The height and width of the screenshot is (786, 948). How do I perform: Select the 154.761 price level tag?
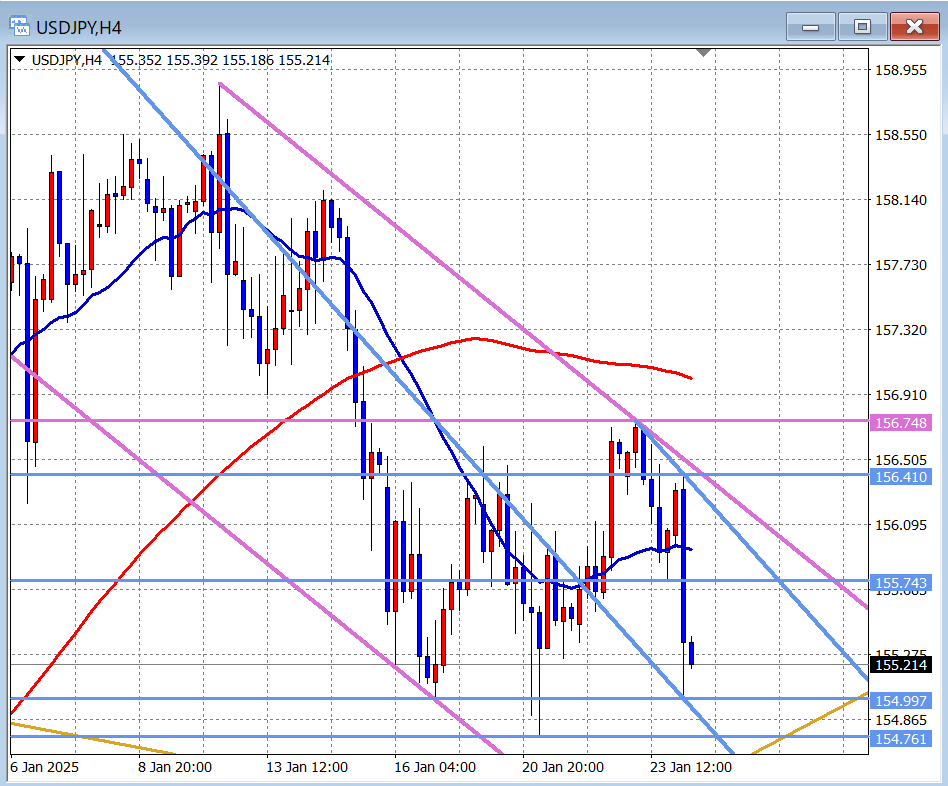click(x=901, y=738)
